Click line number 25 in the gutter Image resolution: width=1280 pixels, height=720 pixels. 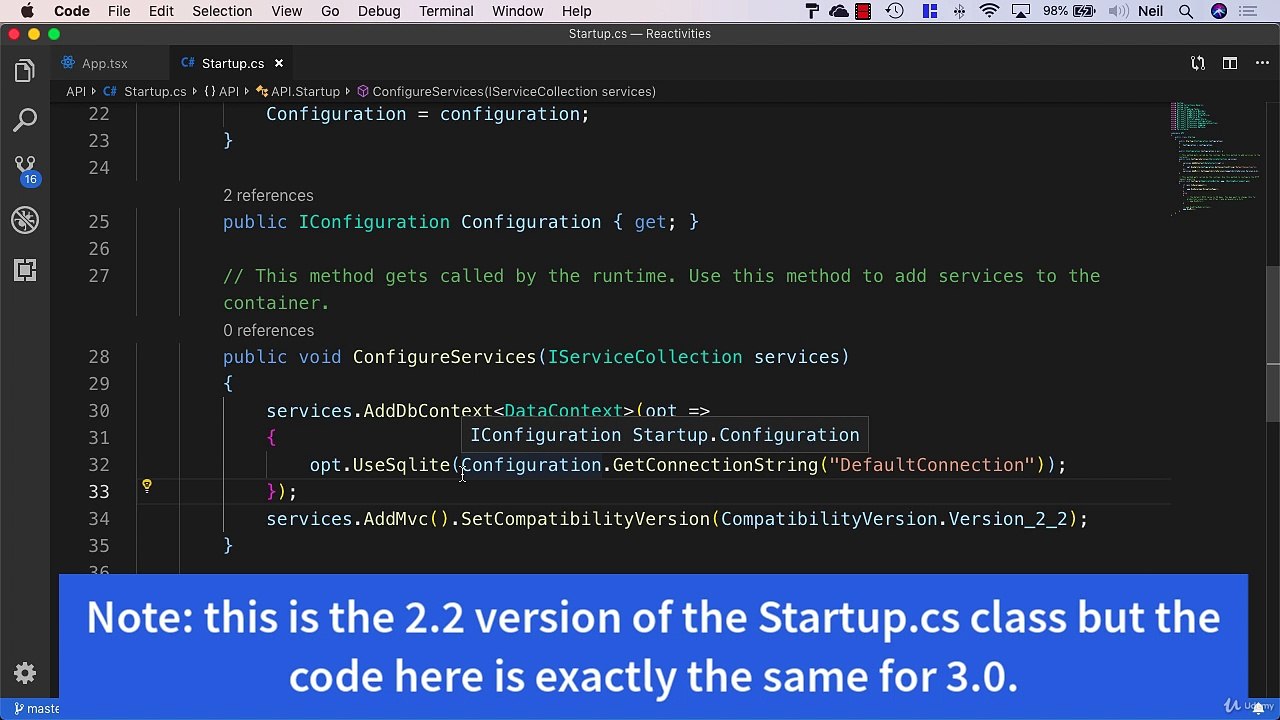tap(99, 222)
